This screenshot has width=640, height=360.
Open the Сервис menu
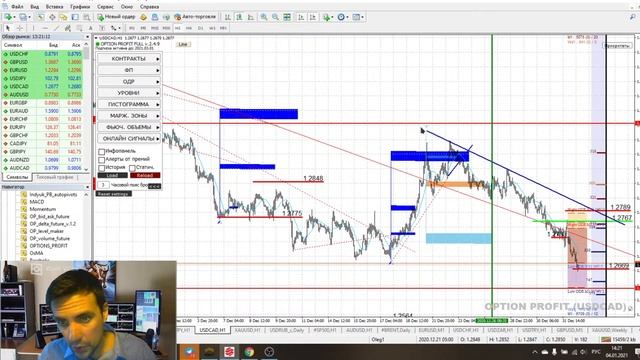coord(105,7)
